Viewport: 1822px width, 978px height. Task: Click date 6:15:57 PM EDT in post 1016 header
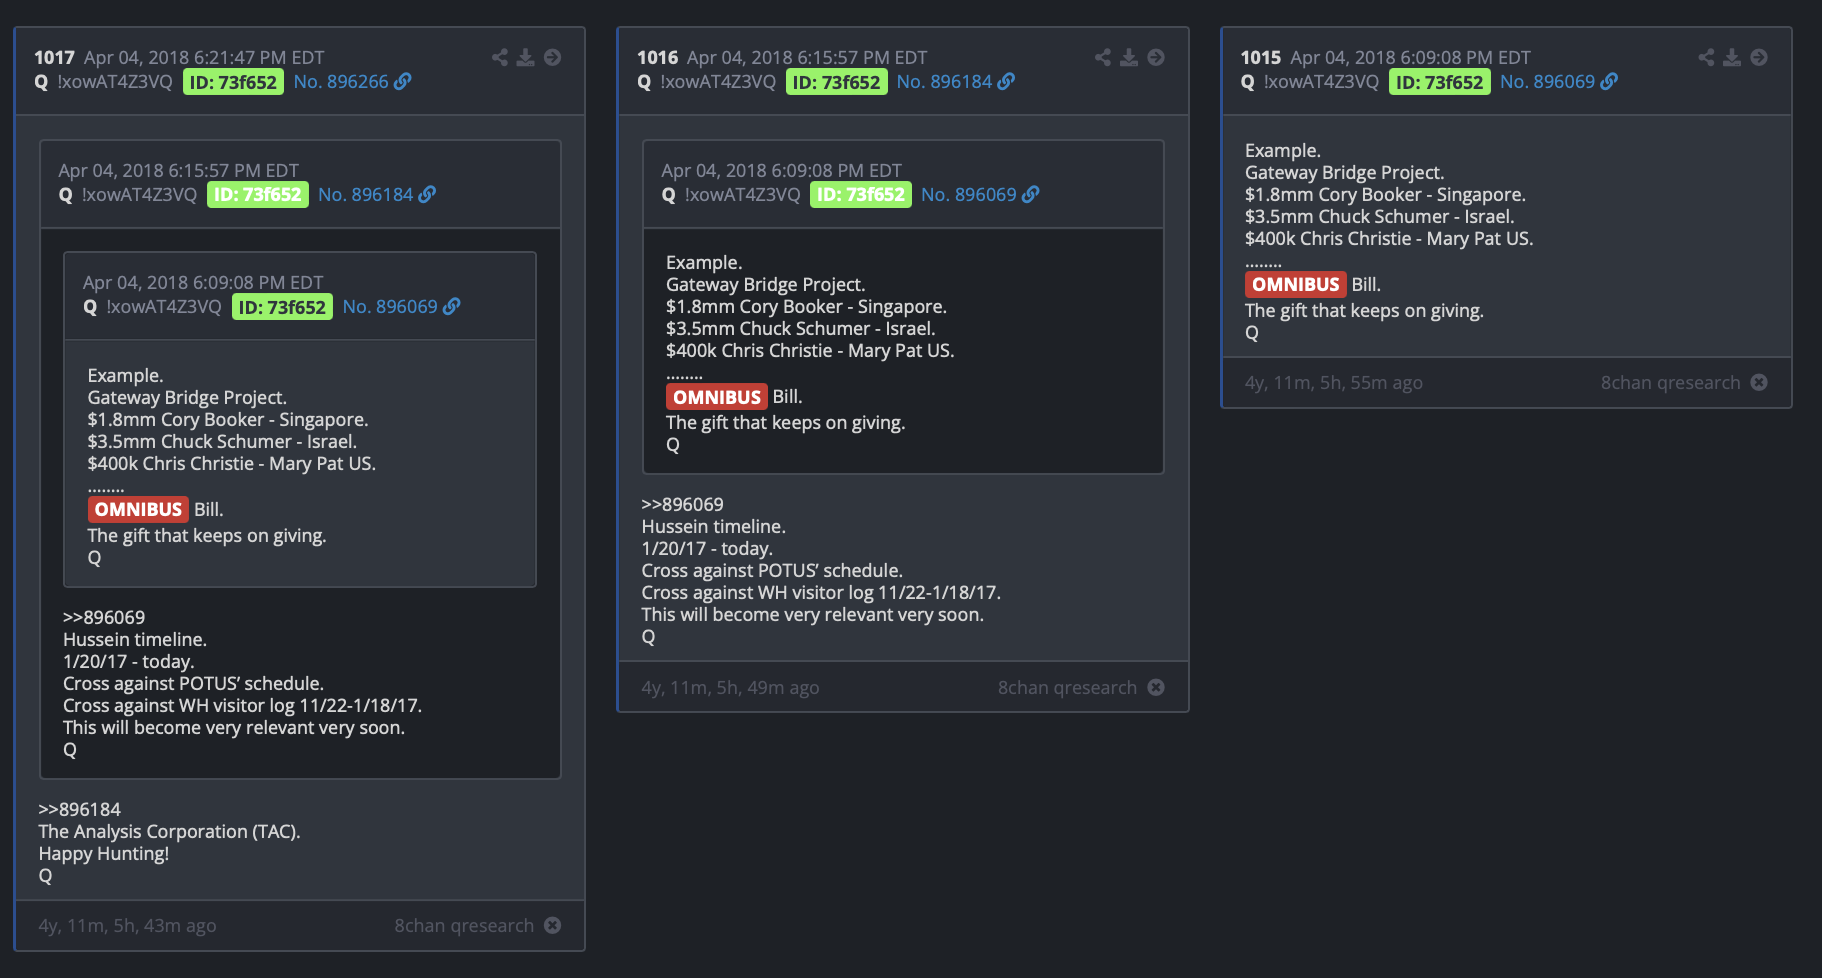807,57
